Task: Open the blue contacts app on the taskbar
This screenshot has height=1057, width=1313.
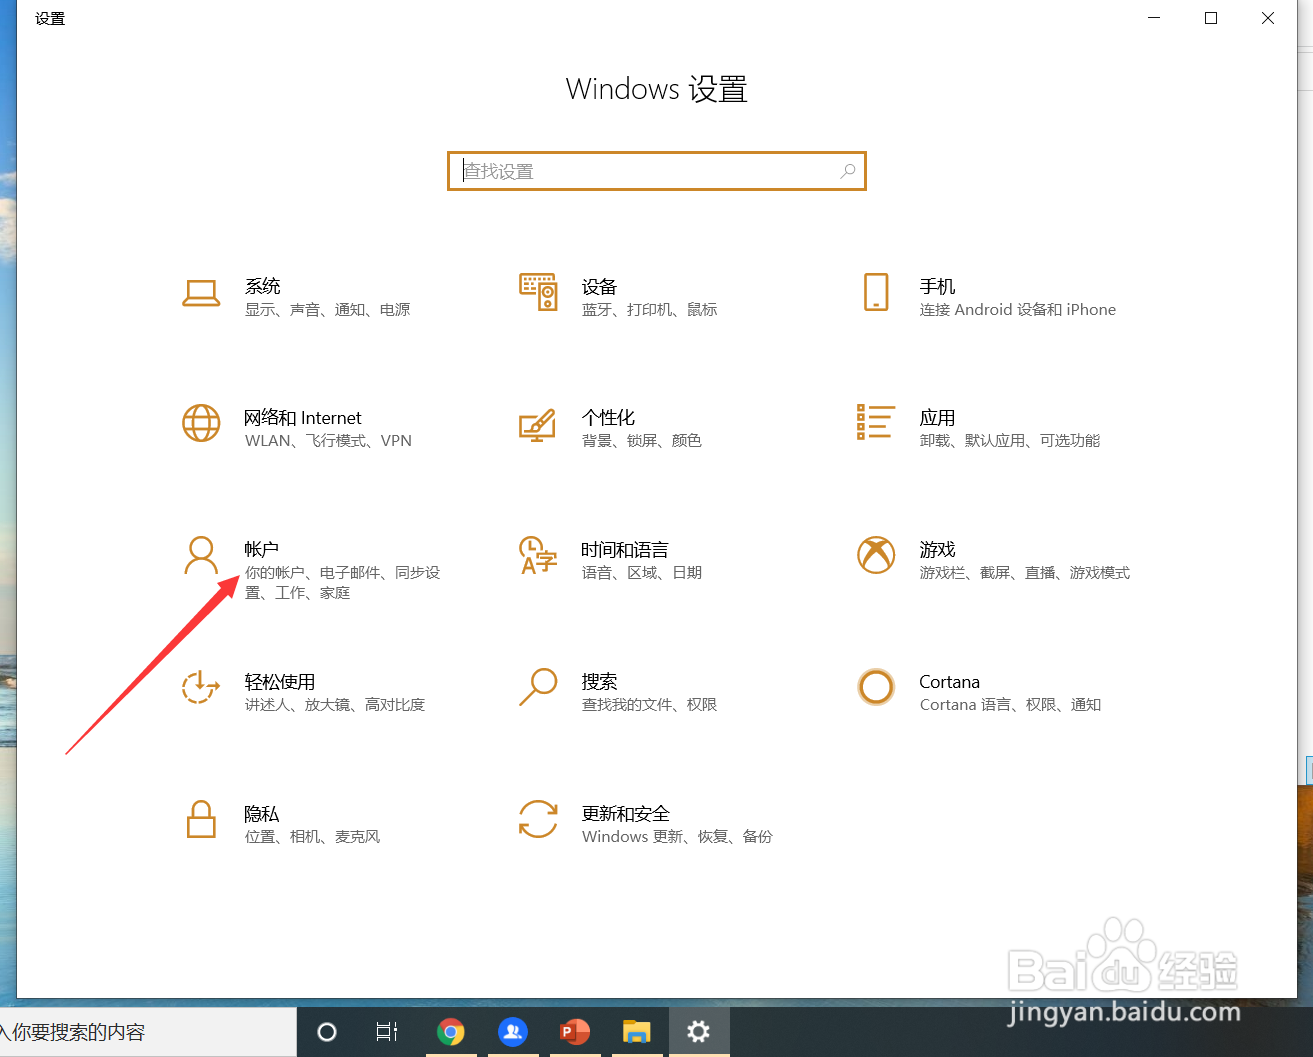Action: tap(513, 1032)
